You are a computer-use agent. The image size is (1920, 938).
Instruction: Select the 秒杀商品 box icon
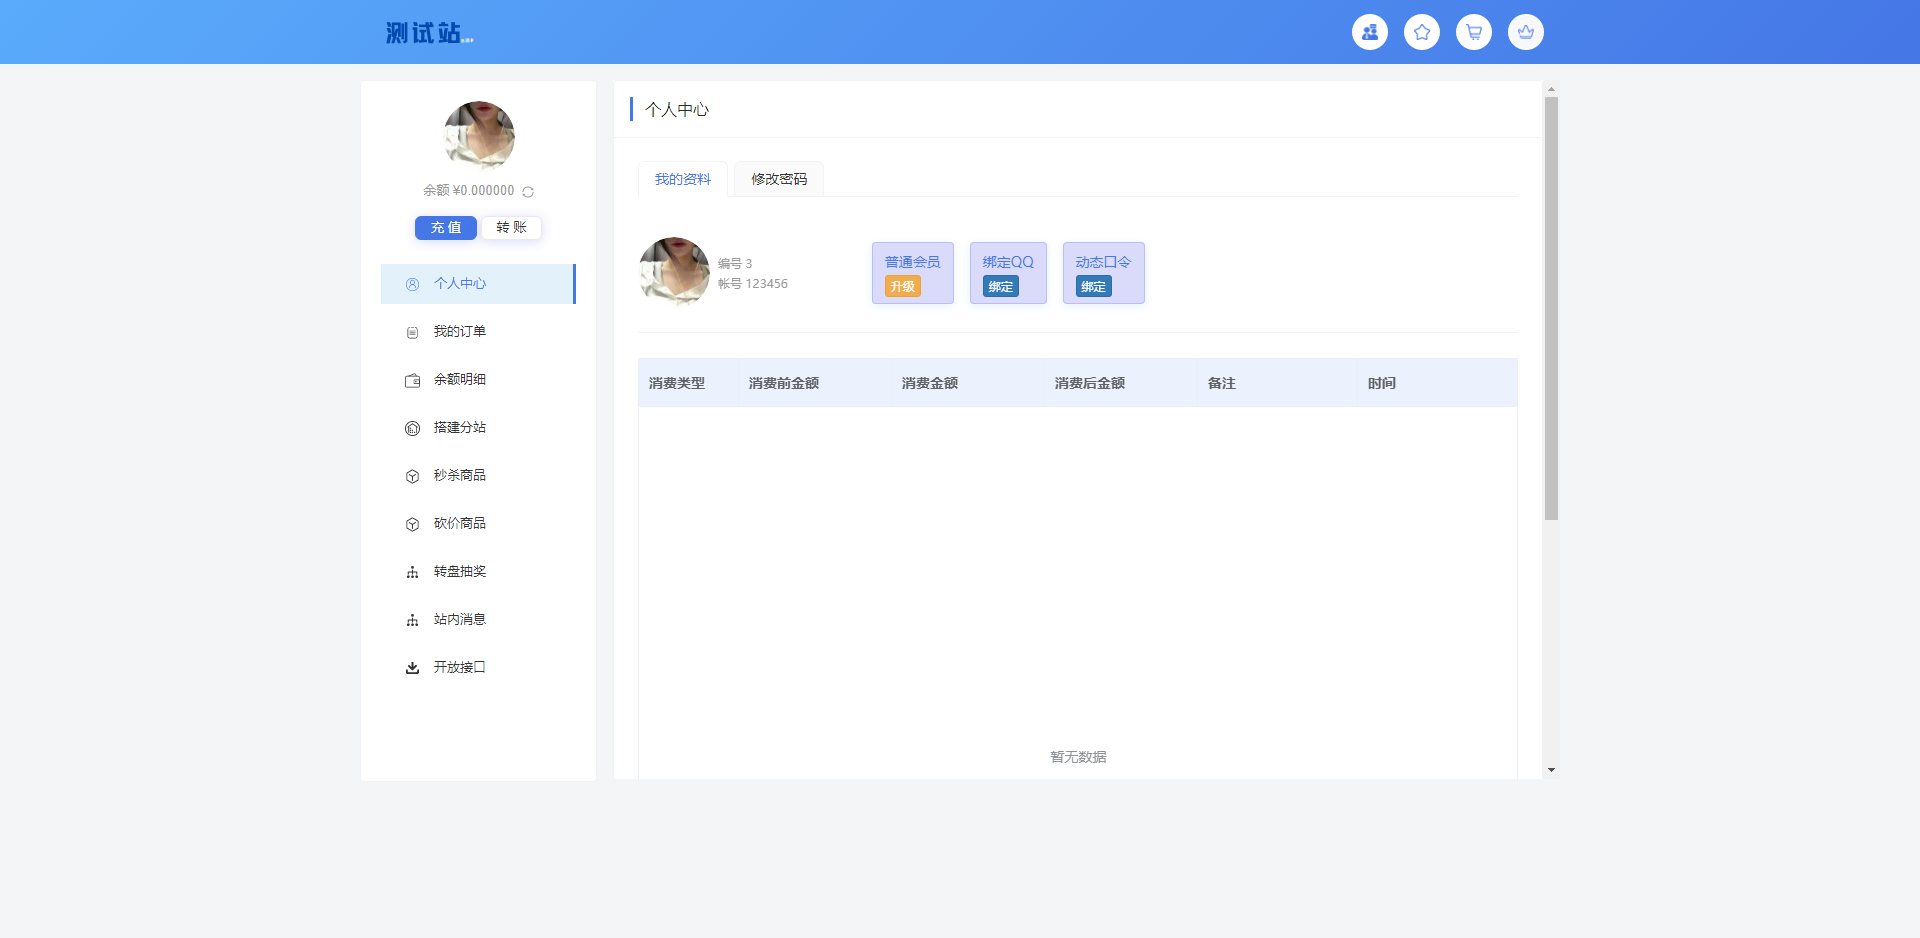(x=412, y=476)
